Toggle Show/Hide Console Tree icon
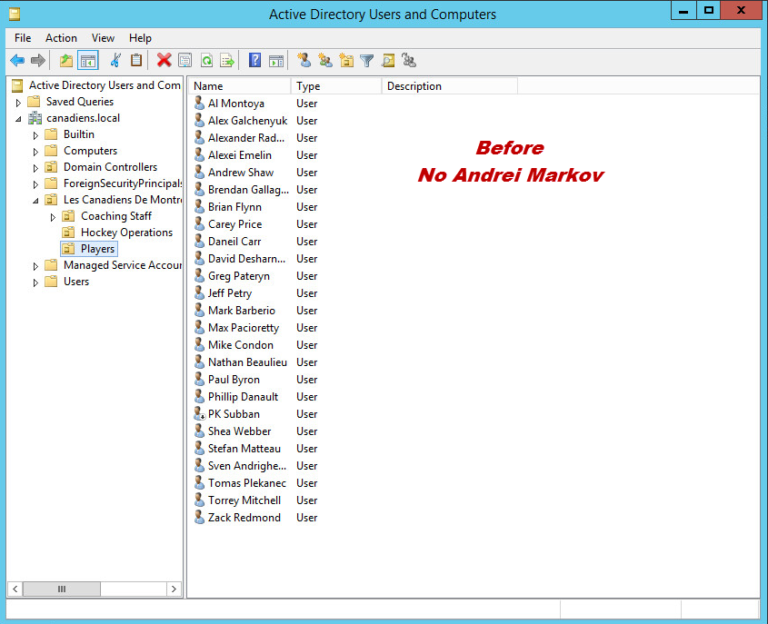The width and height of the screenshot is (768, 624). (88, 61)
